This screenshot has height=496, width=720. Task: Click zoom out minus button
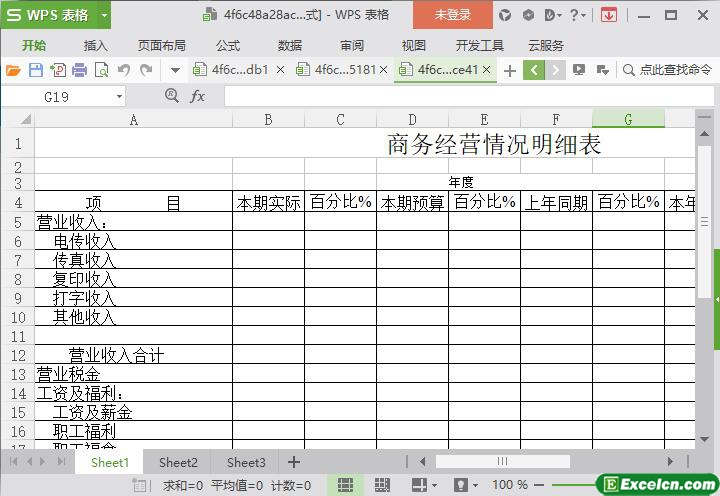point(540,485)
